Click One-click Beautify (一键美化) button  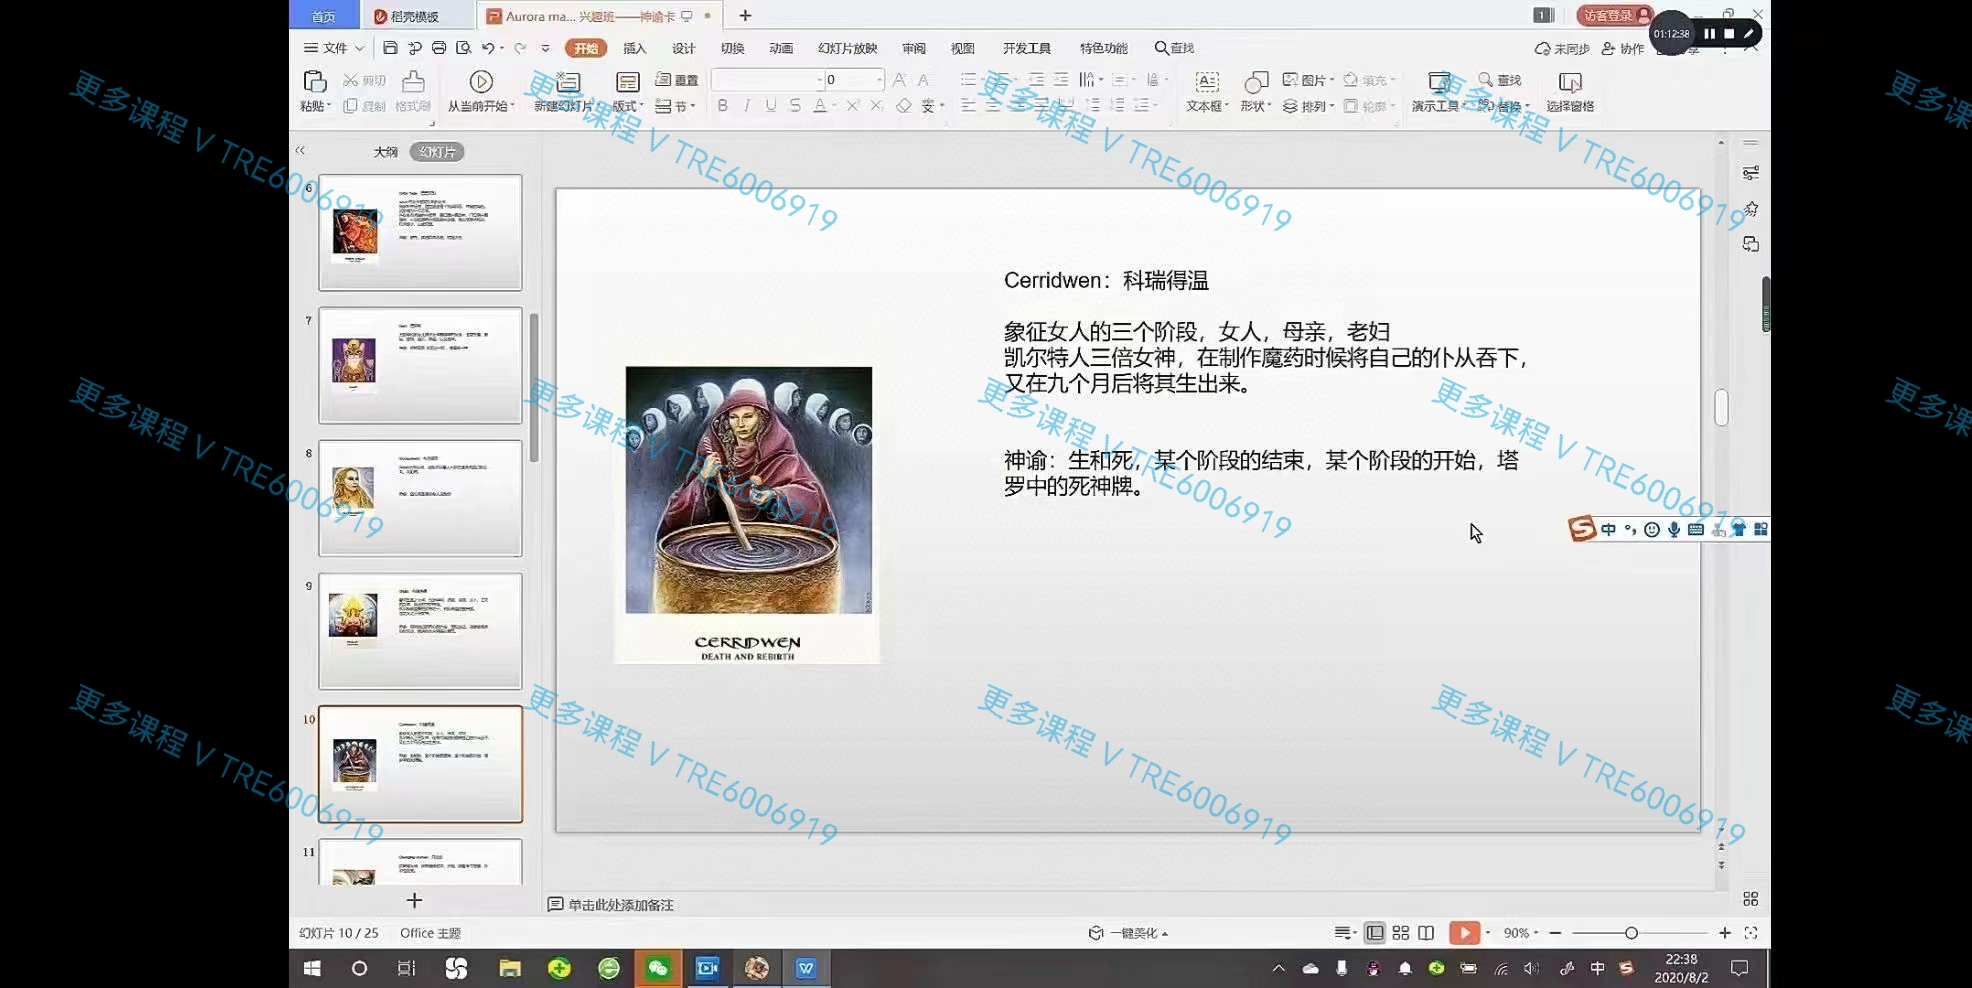[1129, 933]
